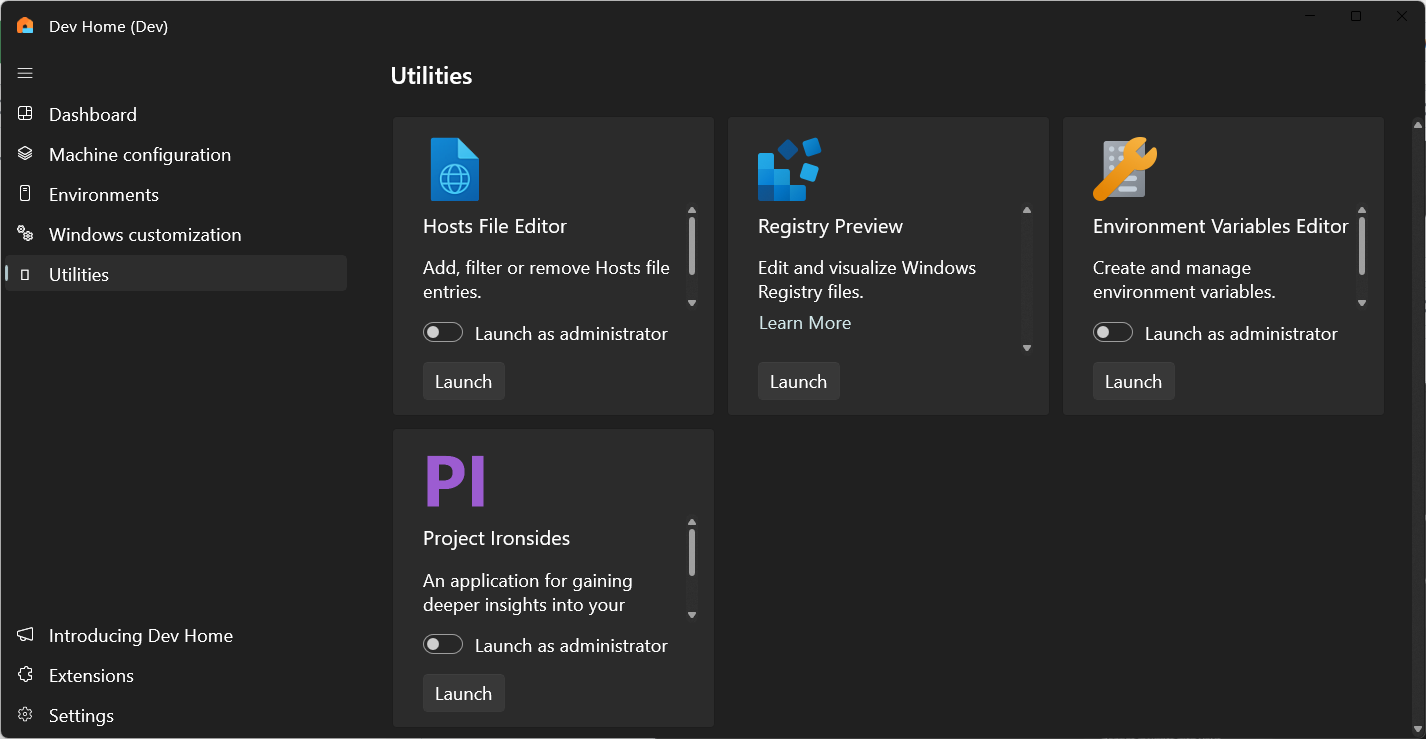Click the purple PI Project Ironsides icon
1426x739 pixels.
click(456, 481)
